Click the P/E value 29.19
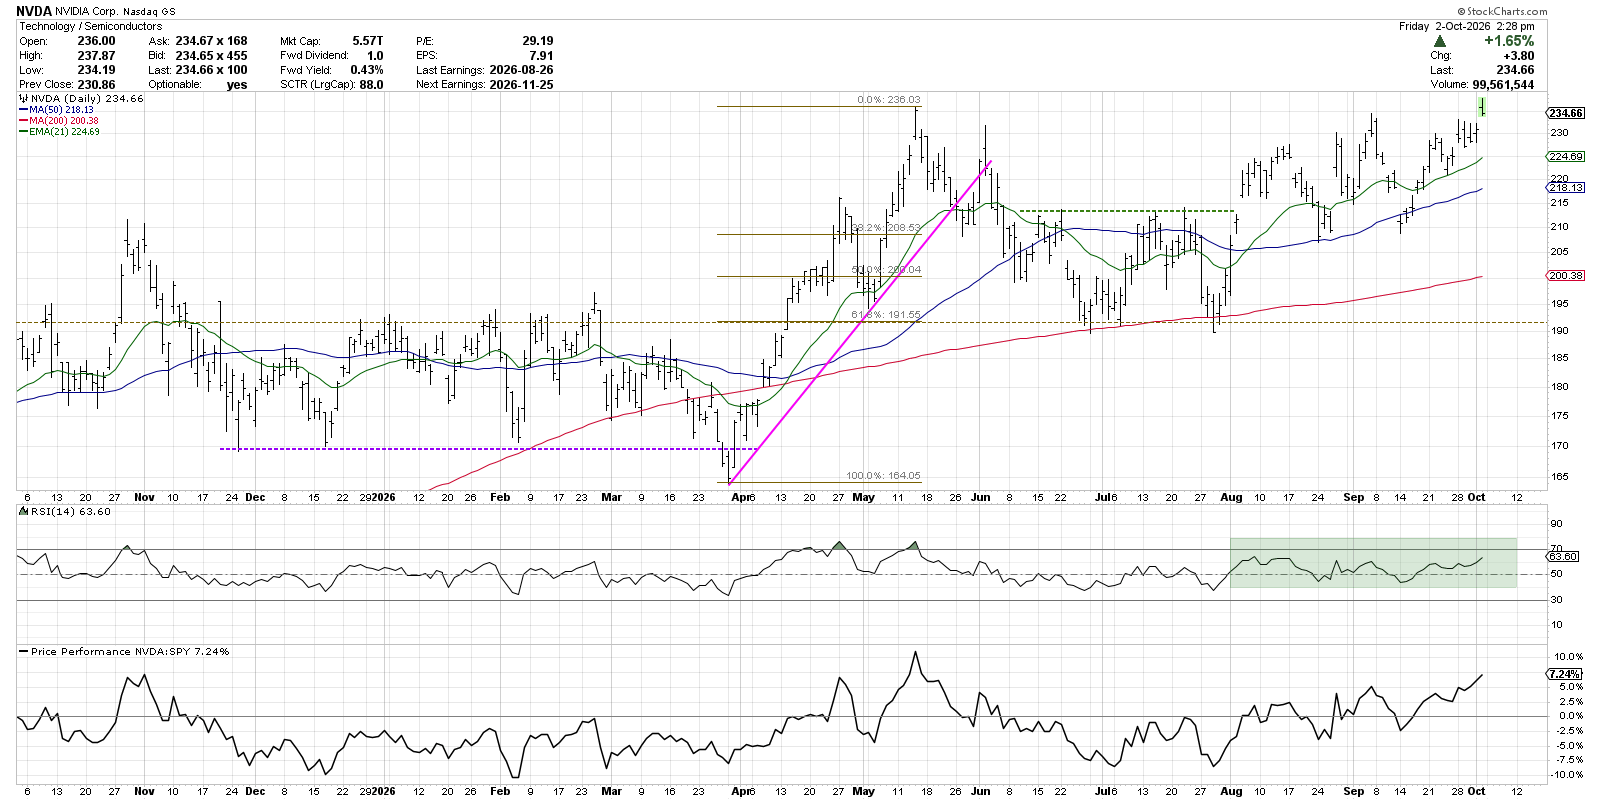 (537, 41)
